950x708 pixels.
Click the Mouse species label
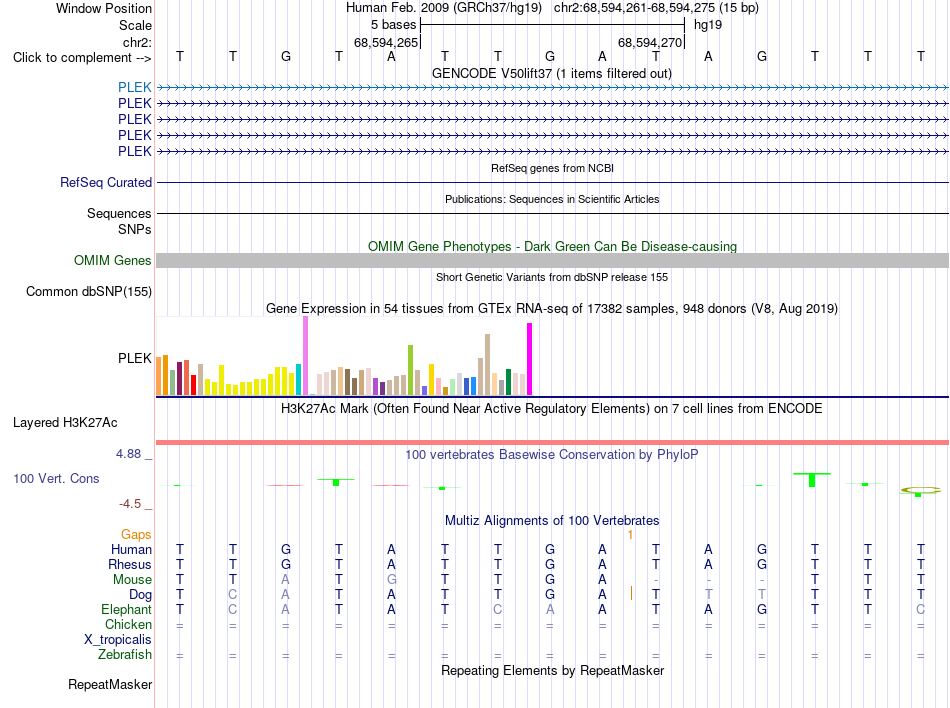click(x=132, y=580)
